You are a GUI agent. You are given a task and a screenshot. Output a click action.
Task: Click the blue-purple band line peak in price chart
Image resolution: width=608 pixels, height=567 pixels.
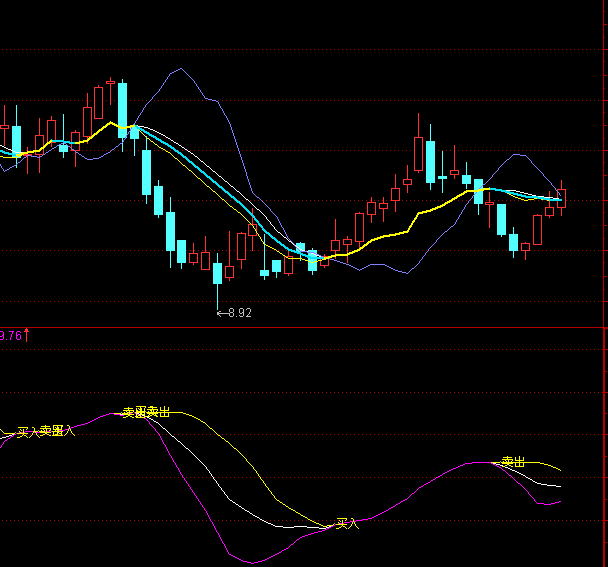pos(180,70)
